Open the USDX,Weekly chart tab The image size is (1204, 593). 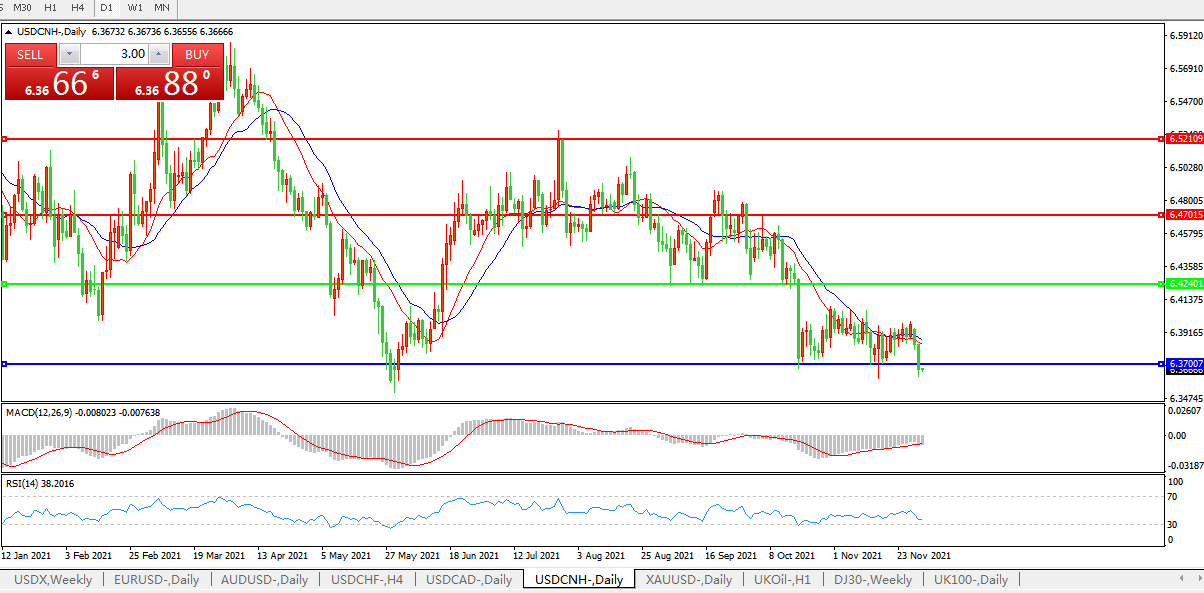[52, 580]
